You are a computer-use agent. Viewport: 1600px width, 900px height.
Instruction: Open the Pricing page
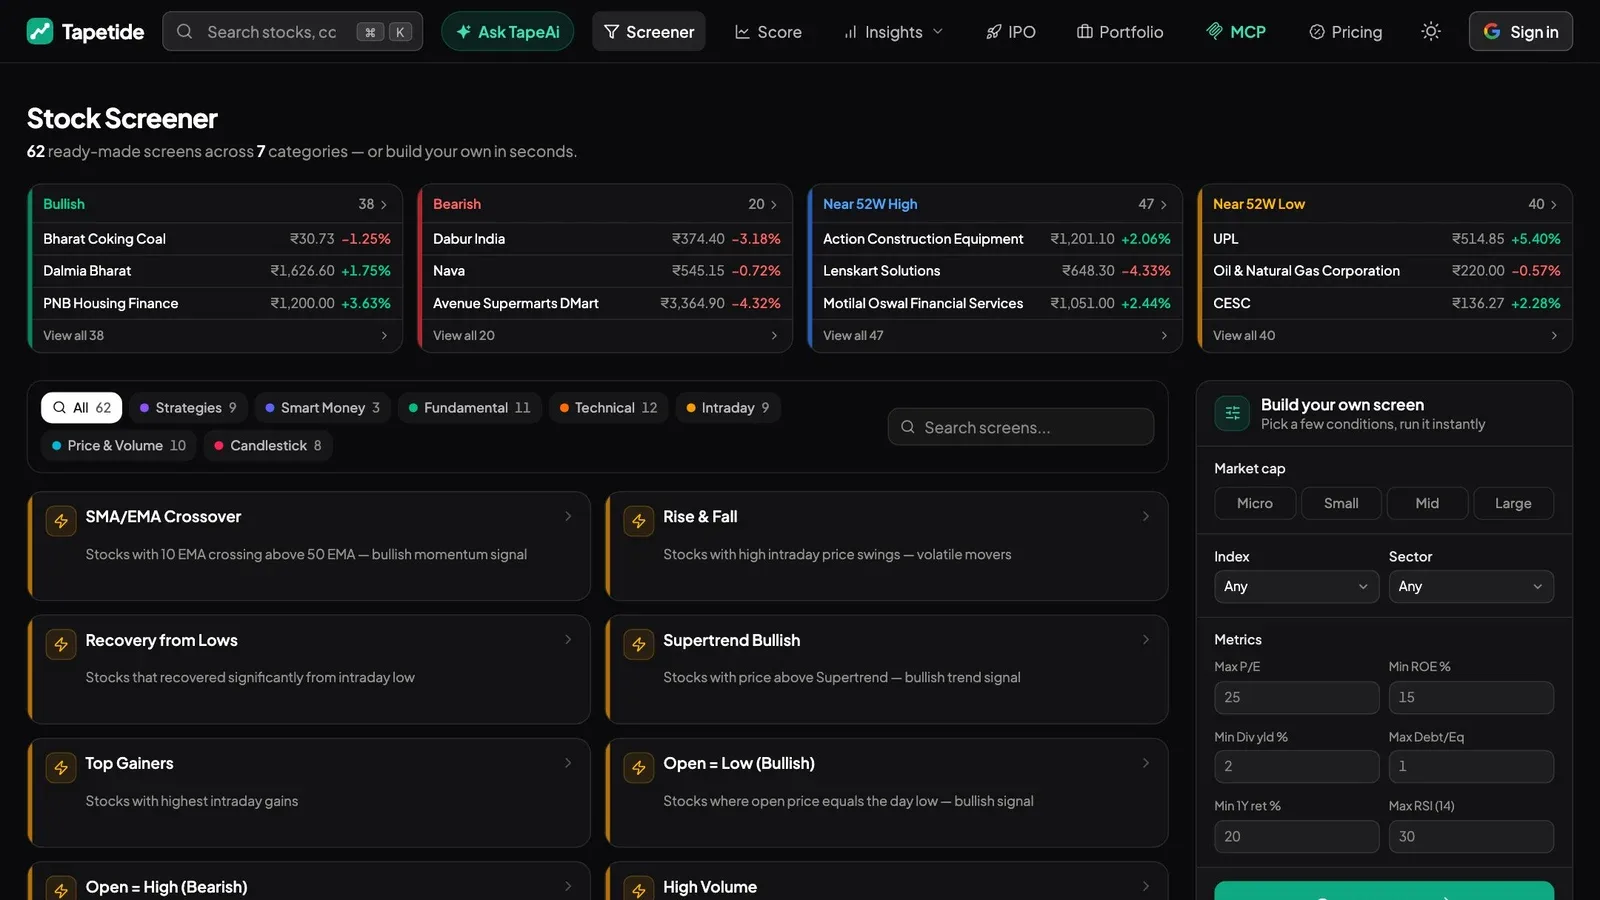coord(1345,32)
